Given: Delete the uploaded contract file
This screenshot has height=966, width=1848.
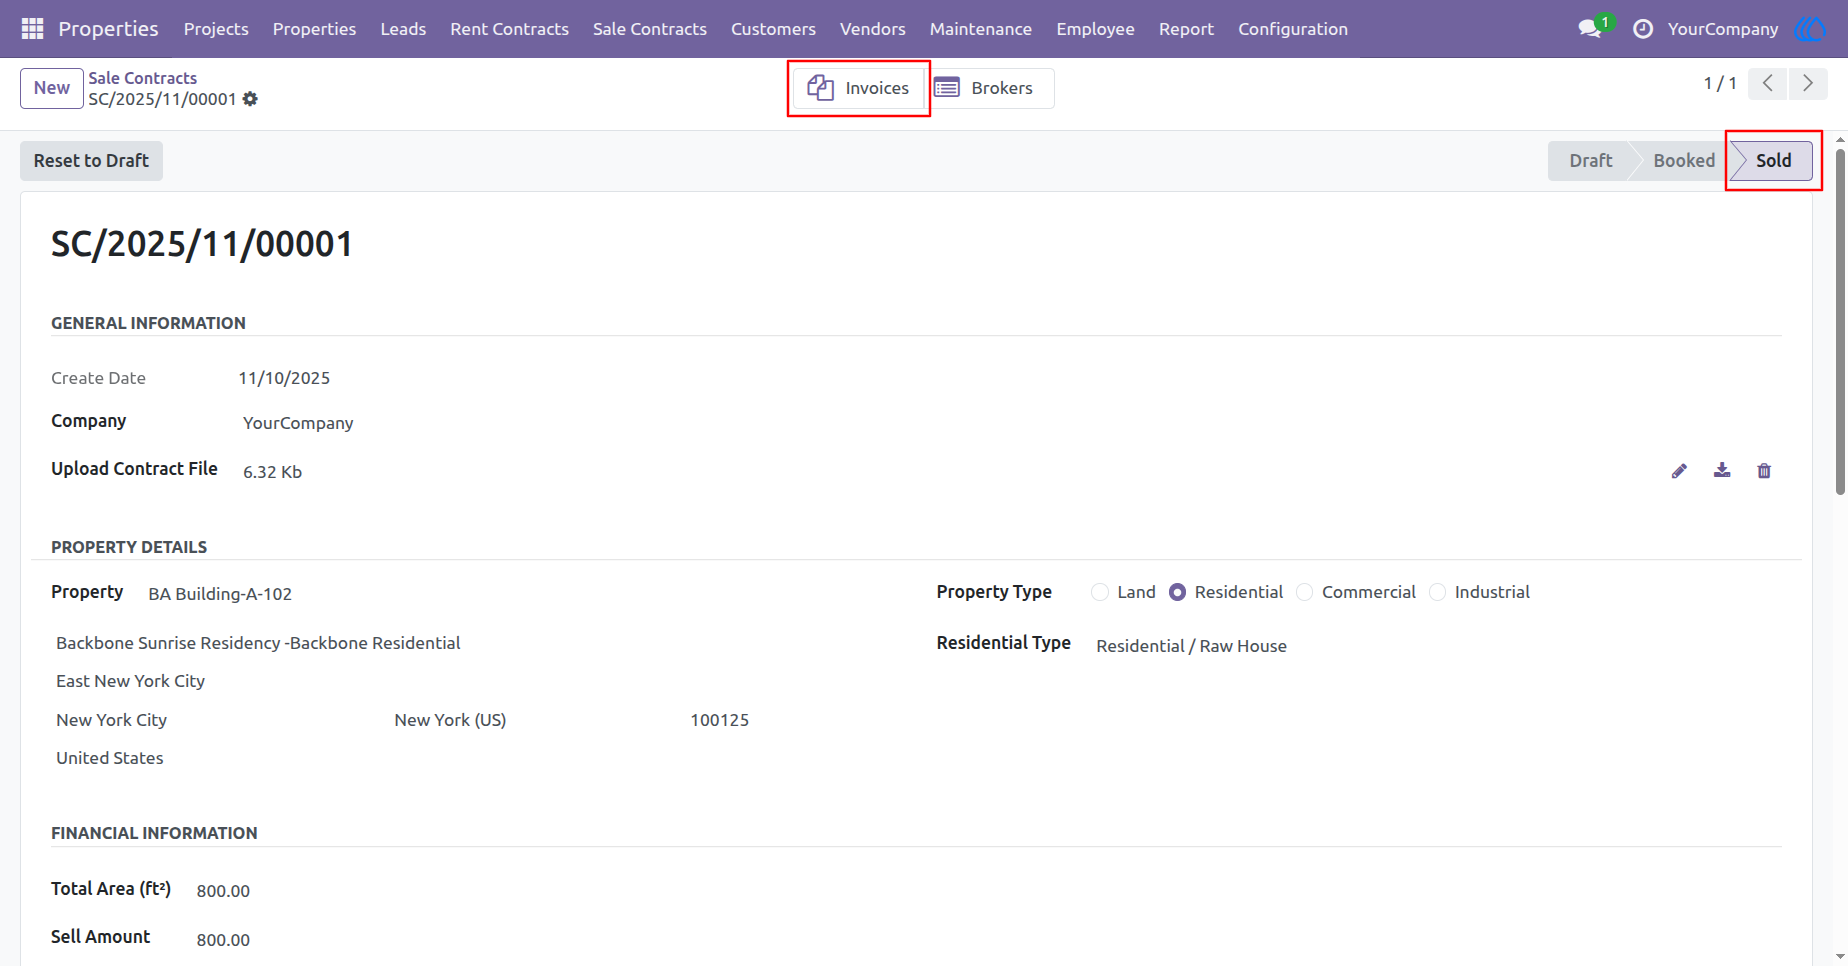Looking at the screenshot, I should coord(1764,471).
